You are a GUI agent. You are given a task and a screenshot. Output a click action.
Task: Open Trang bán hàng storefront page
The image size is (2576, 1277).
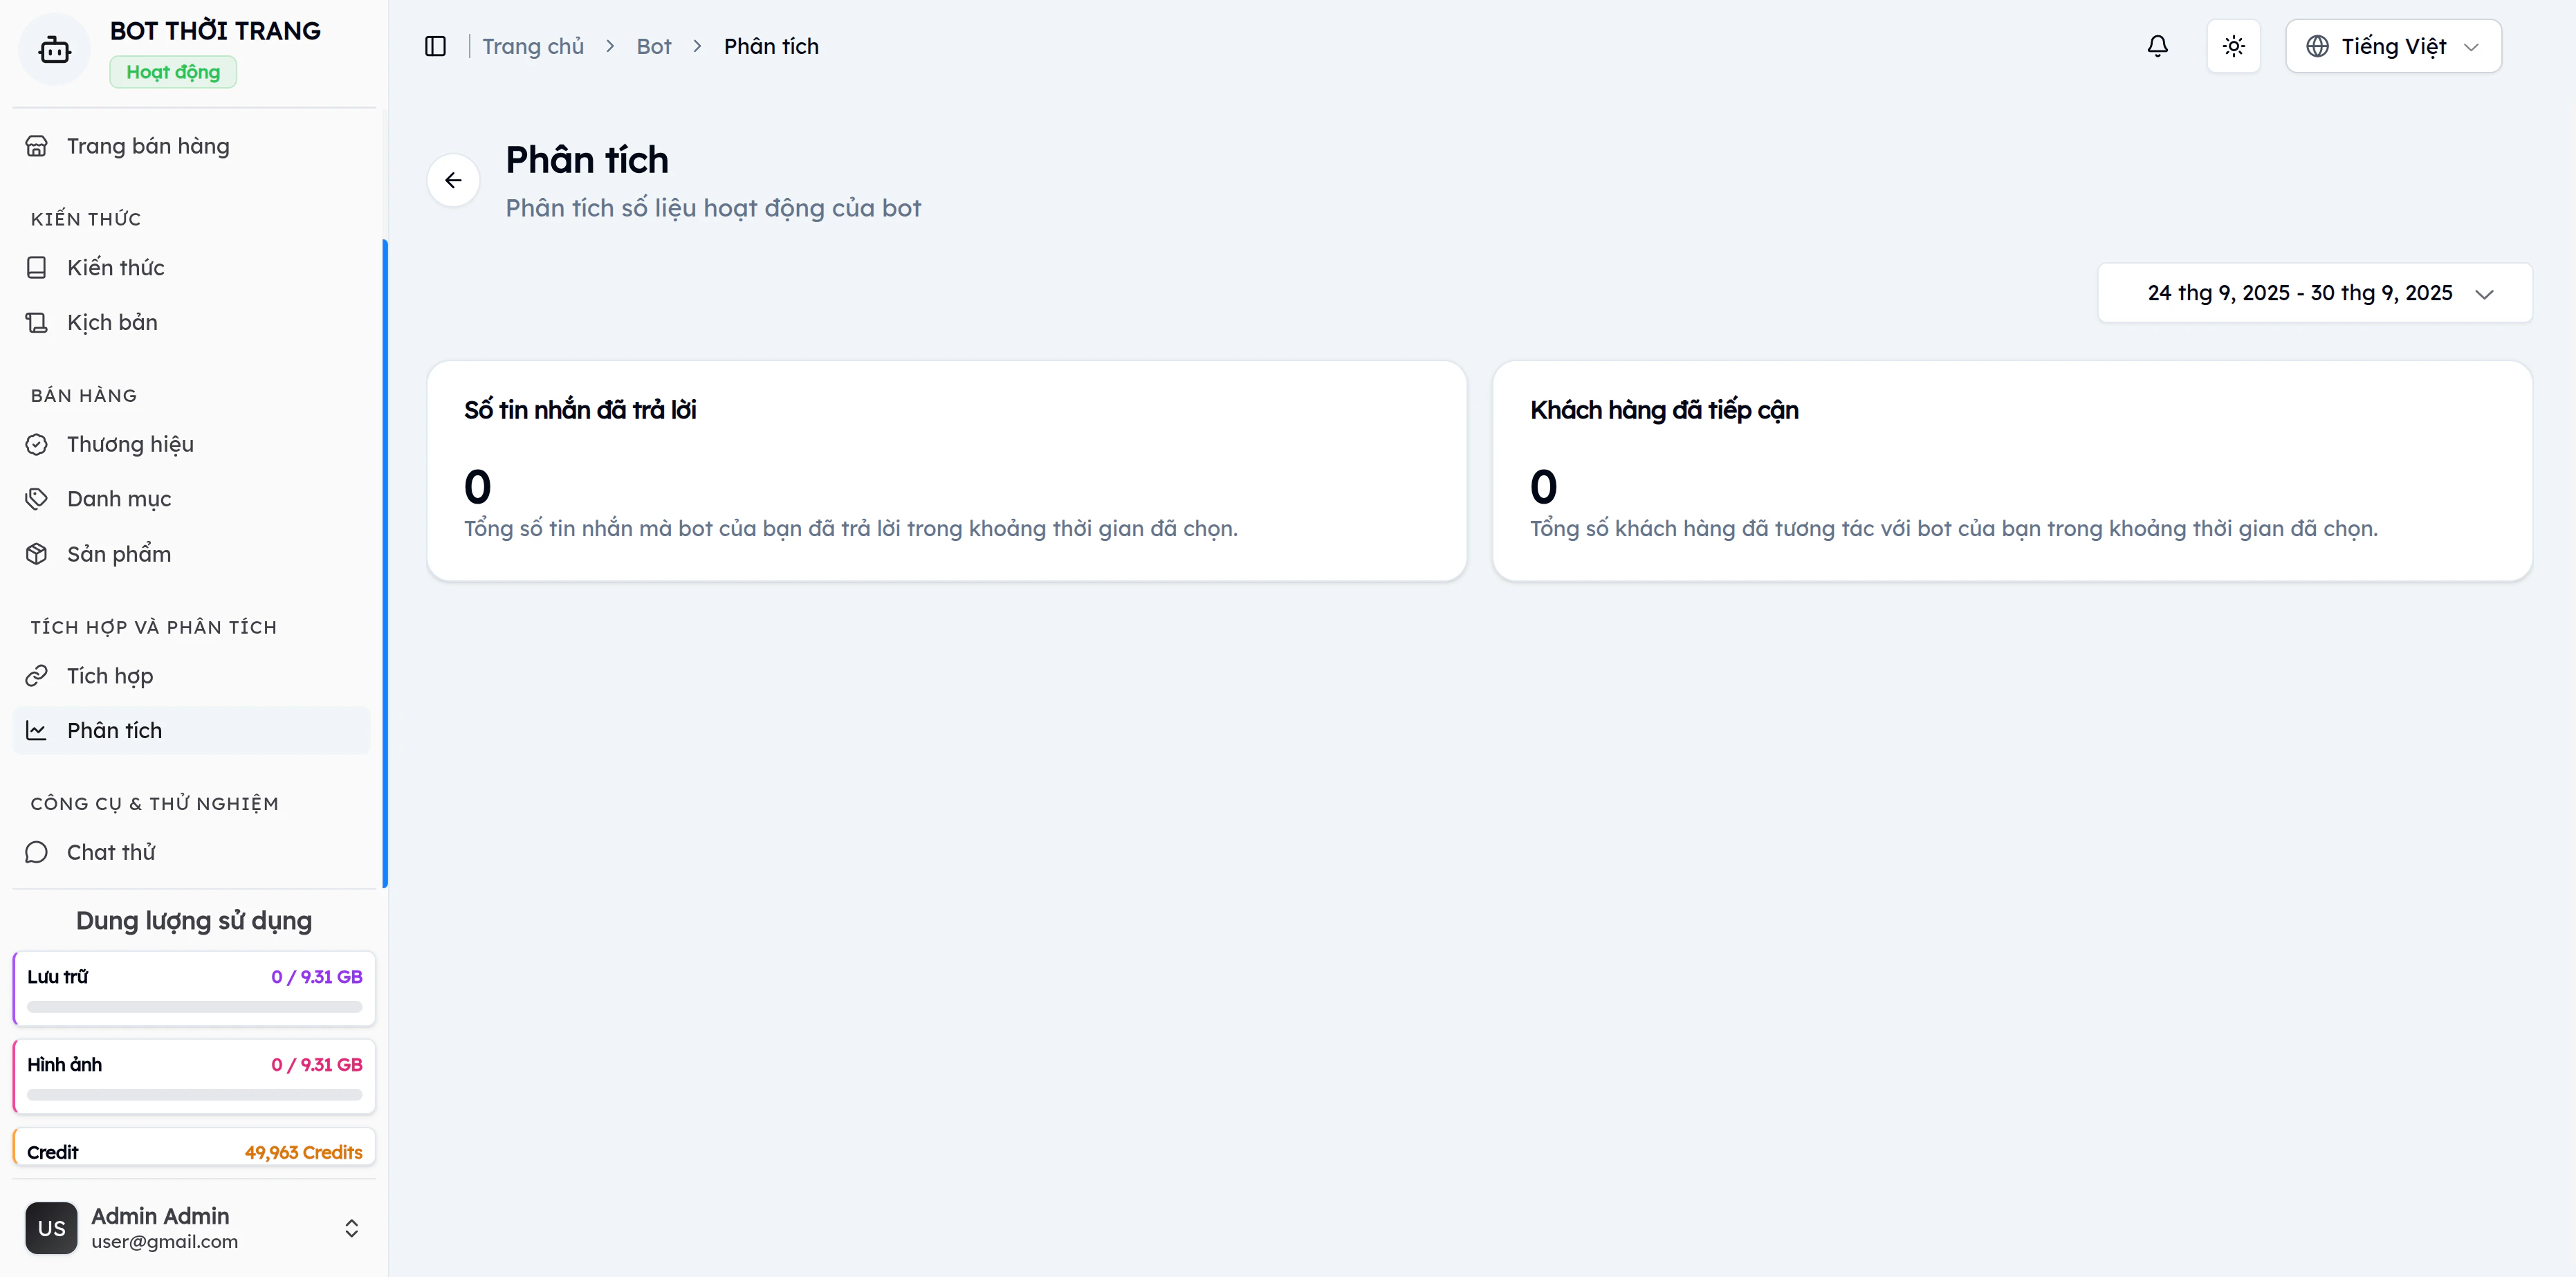(147, 146)
